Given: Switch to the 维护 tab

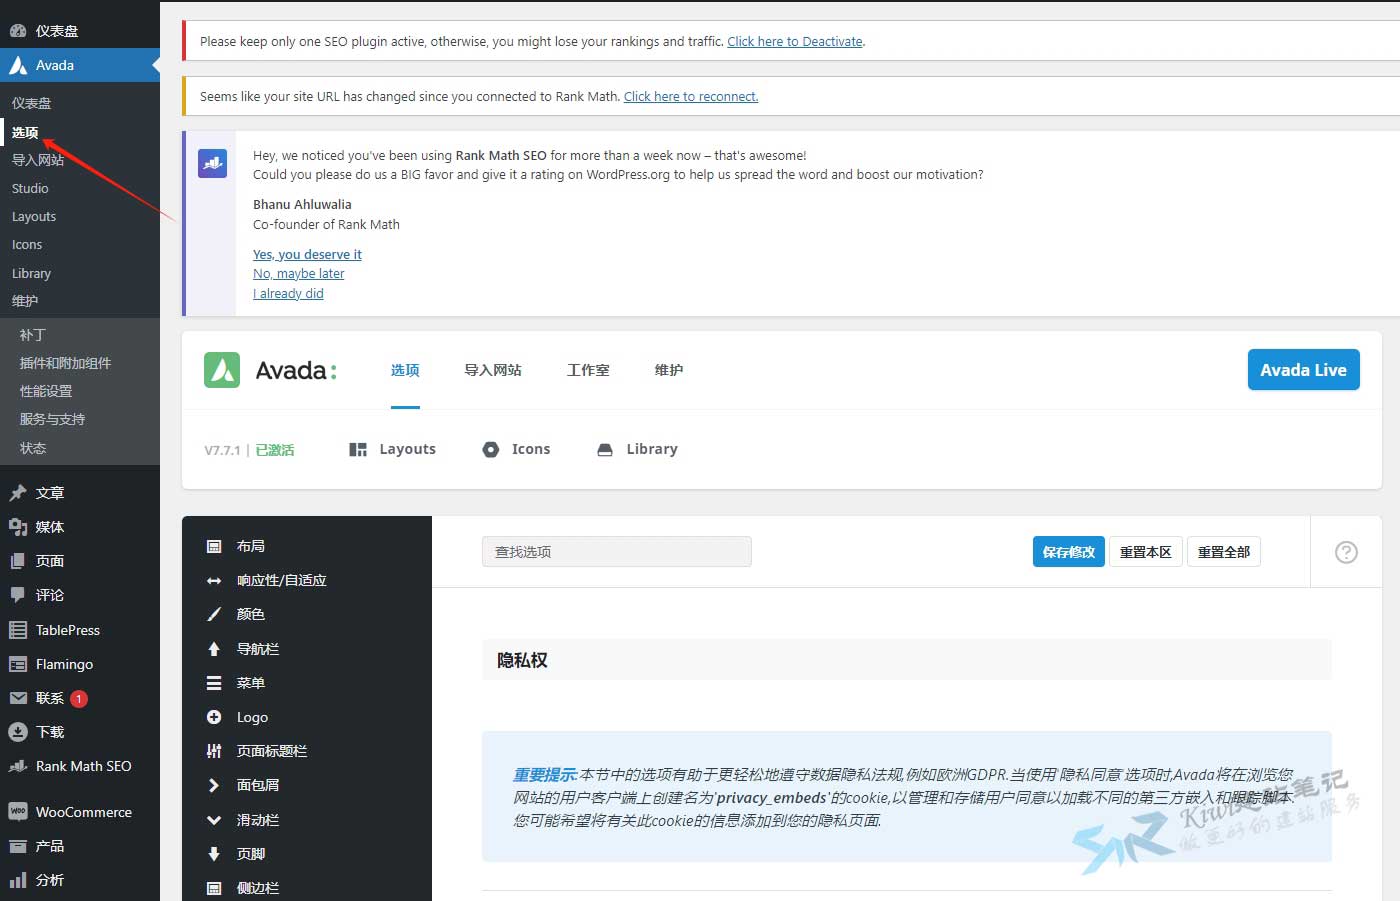Looking at the screenshot, I should pos(668,369).
